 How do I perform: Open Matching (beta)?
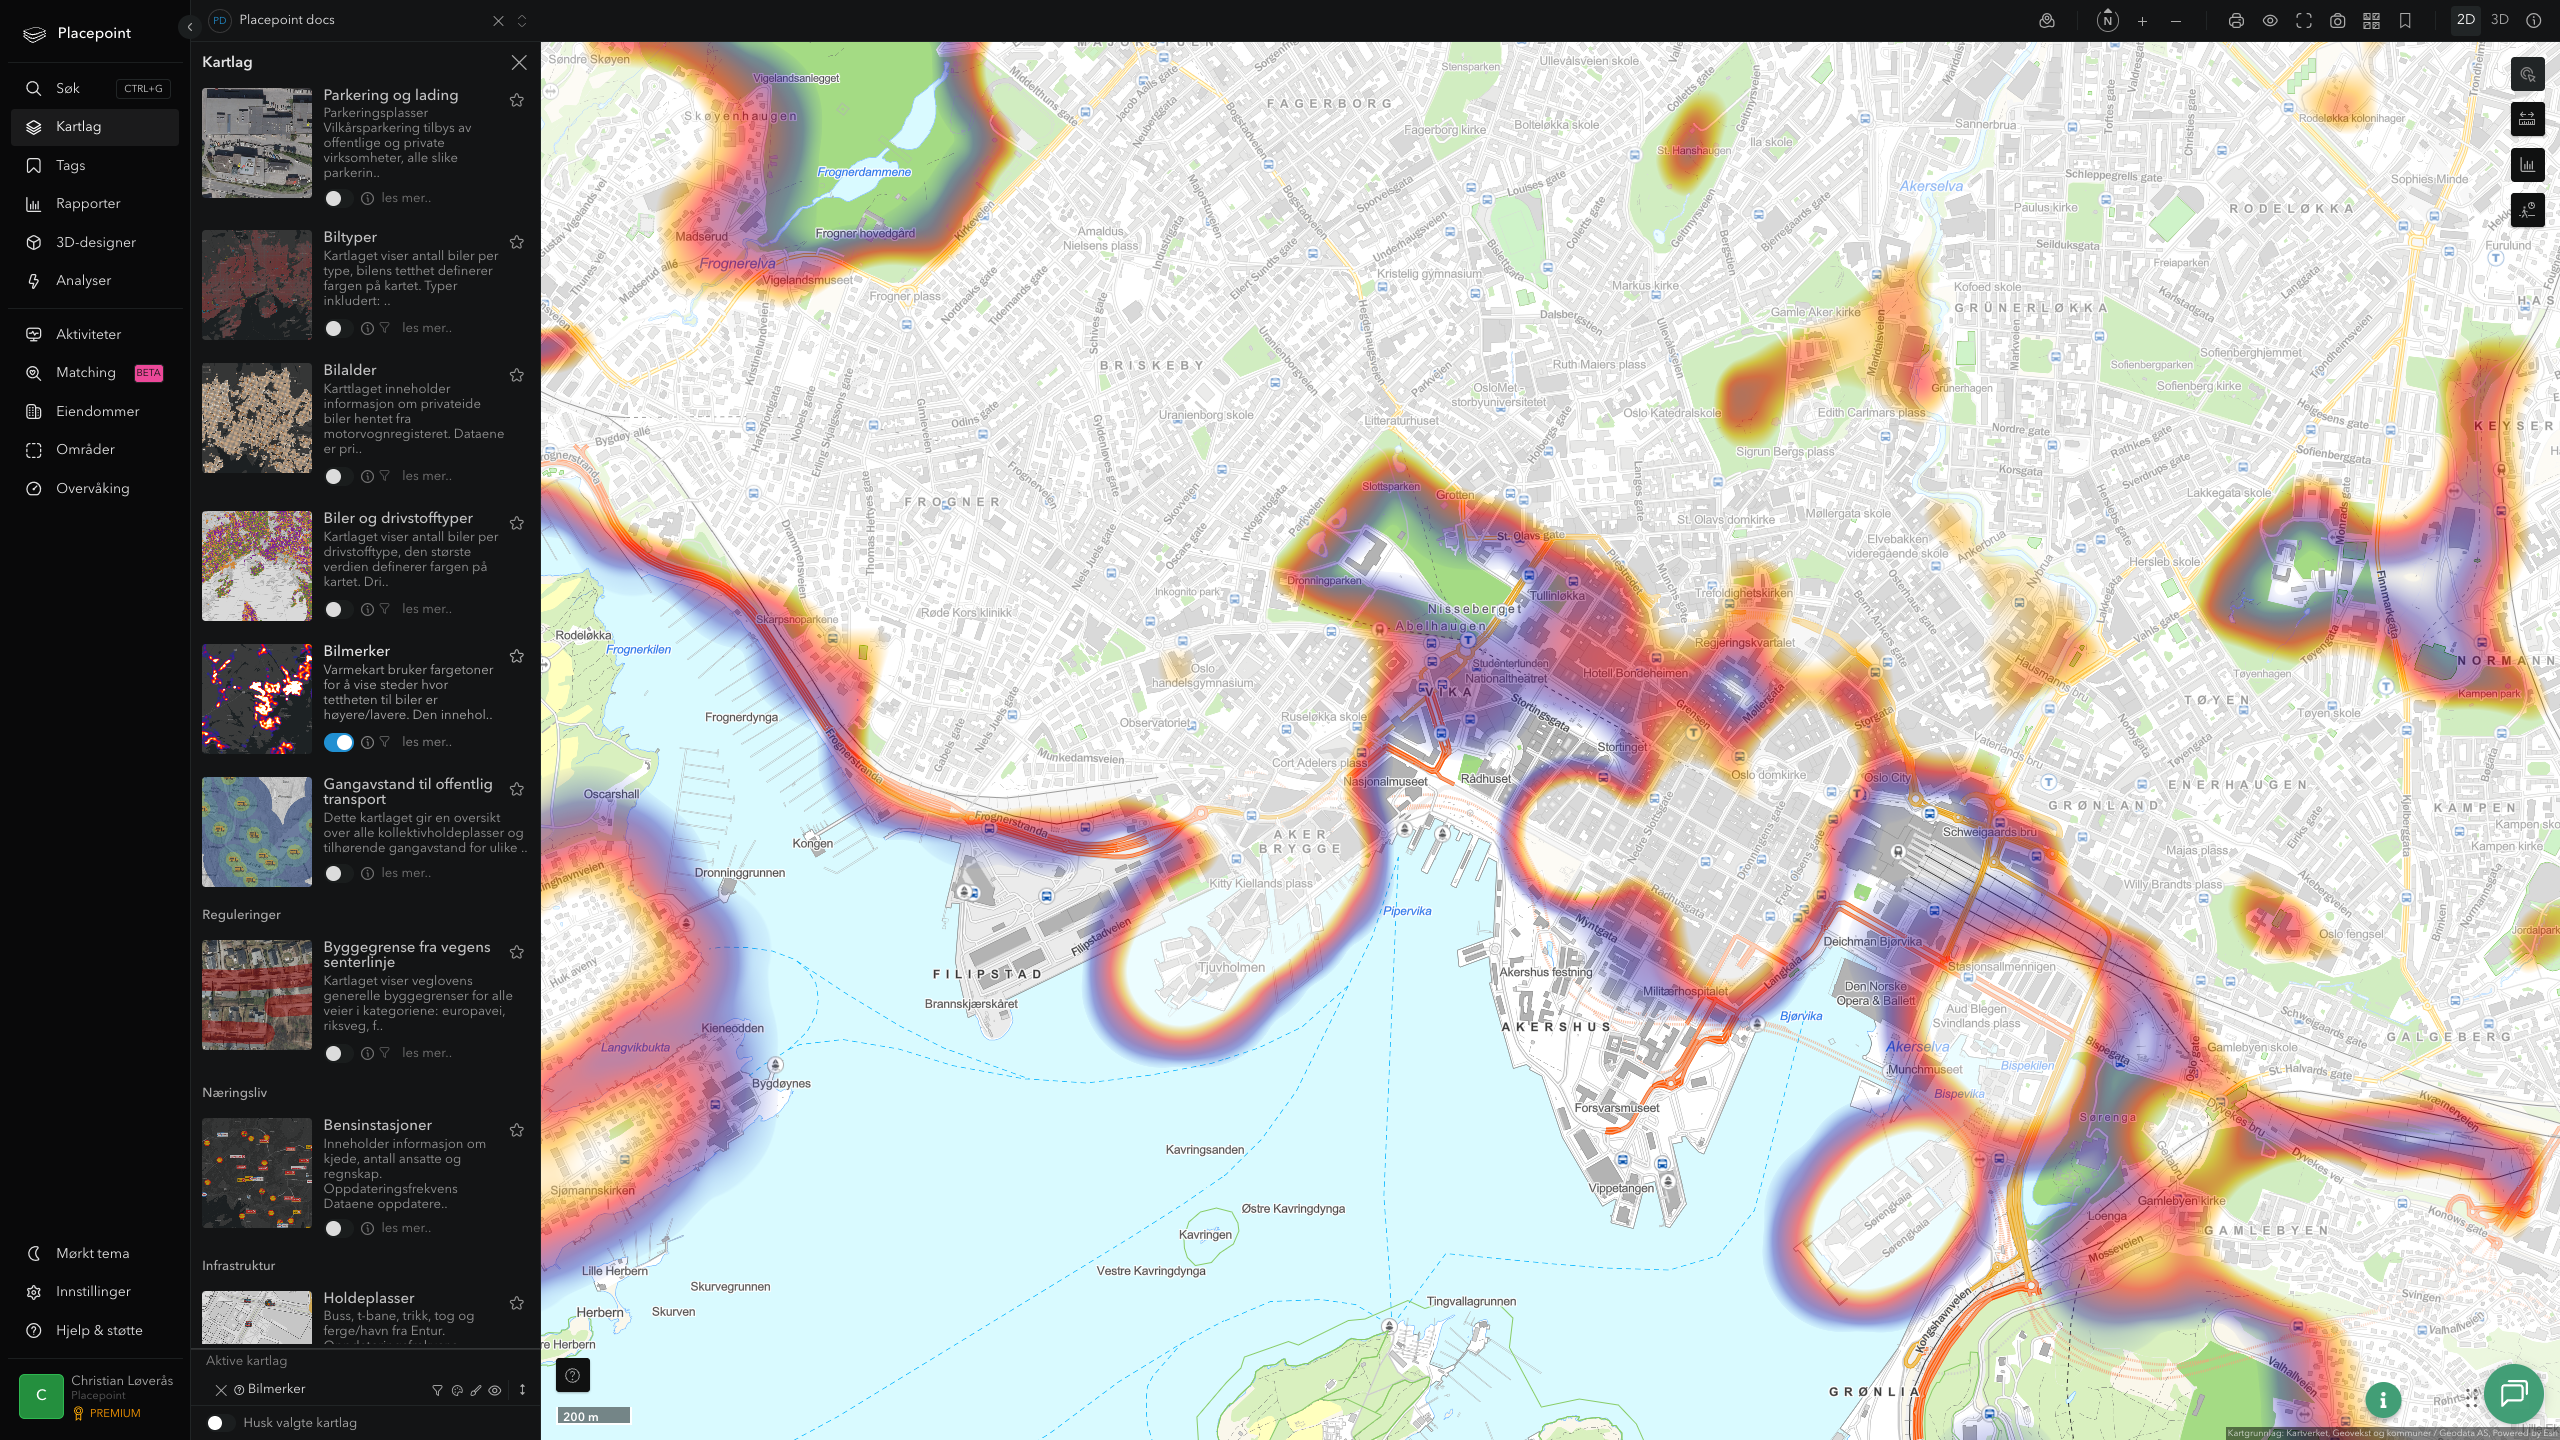tap(95, 373)
